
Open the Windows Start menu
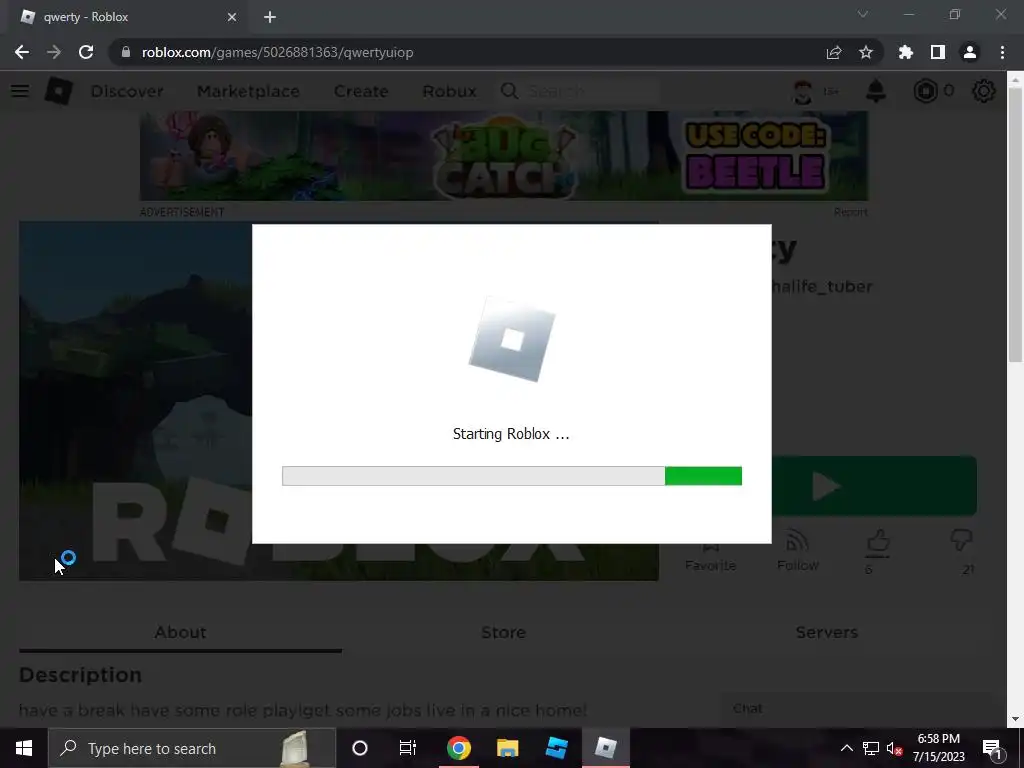pyautogui.click(x=24, y=748)
